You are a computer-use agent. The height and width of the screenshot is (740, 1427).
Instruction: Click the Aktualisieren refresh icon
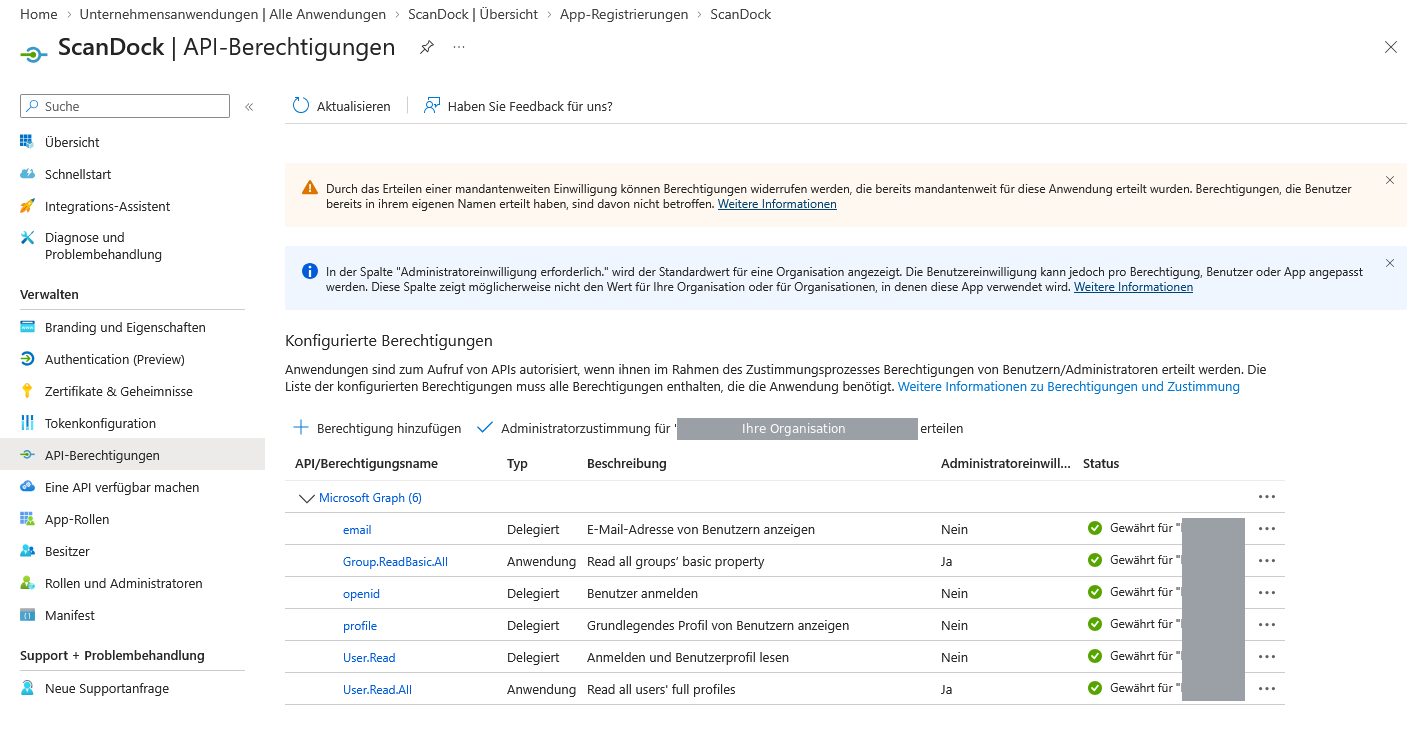pos(301,105)
